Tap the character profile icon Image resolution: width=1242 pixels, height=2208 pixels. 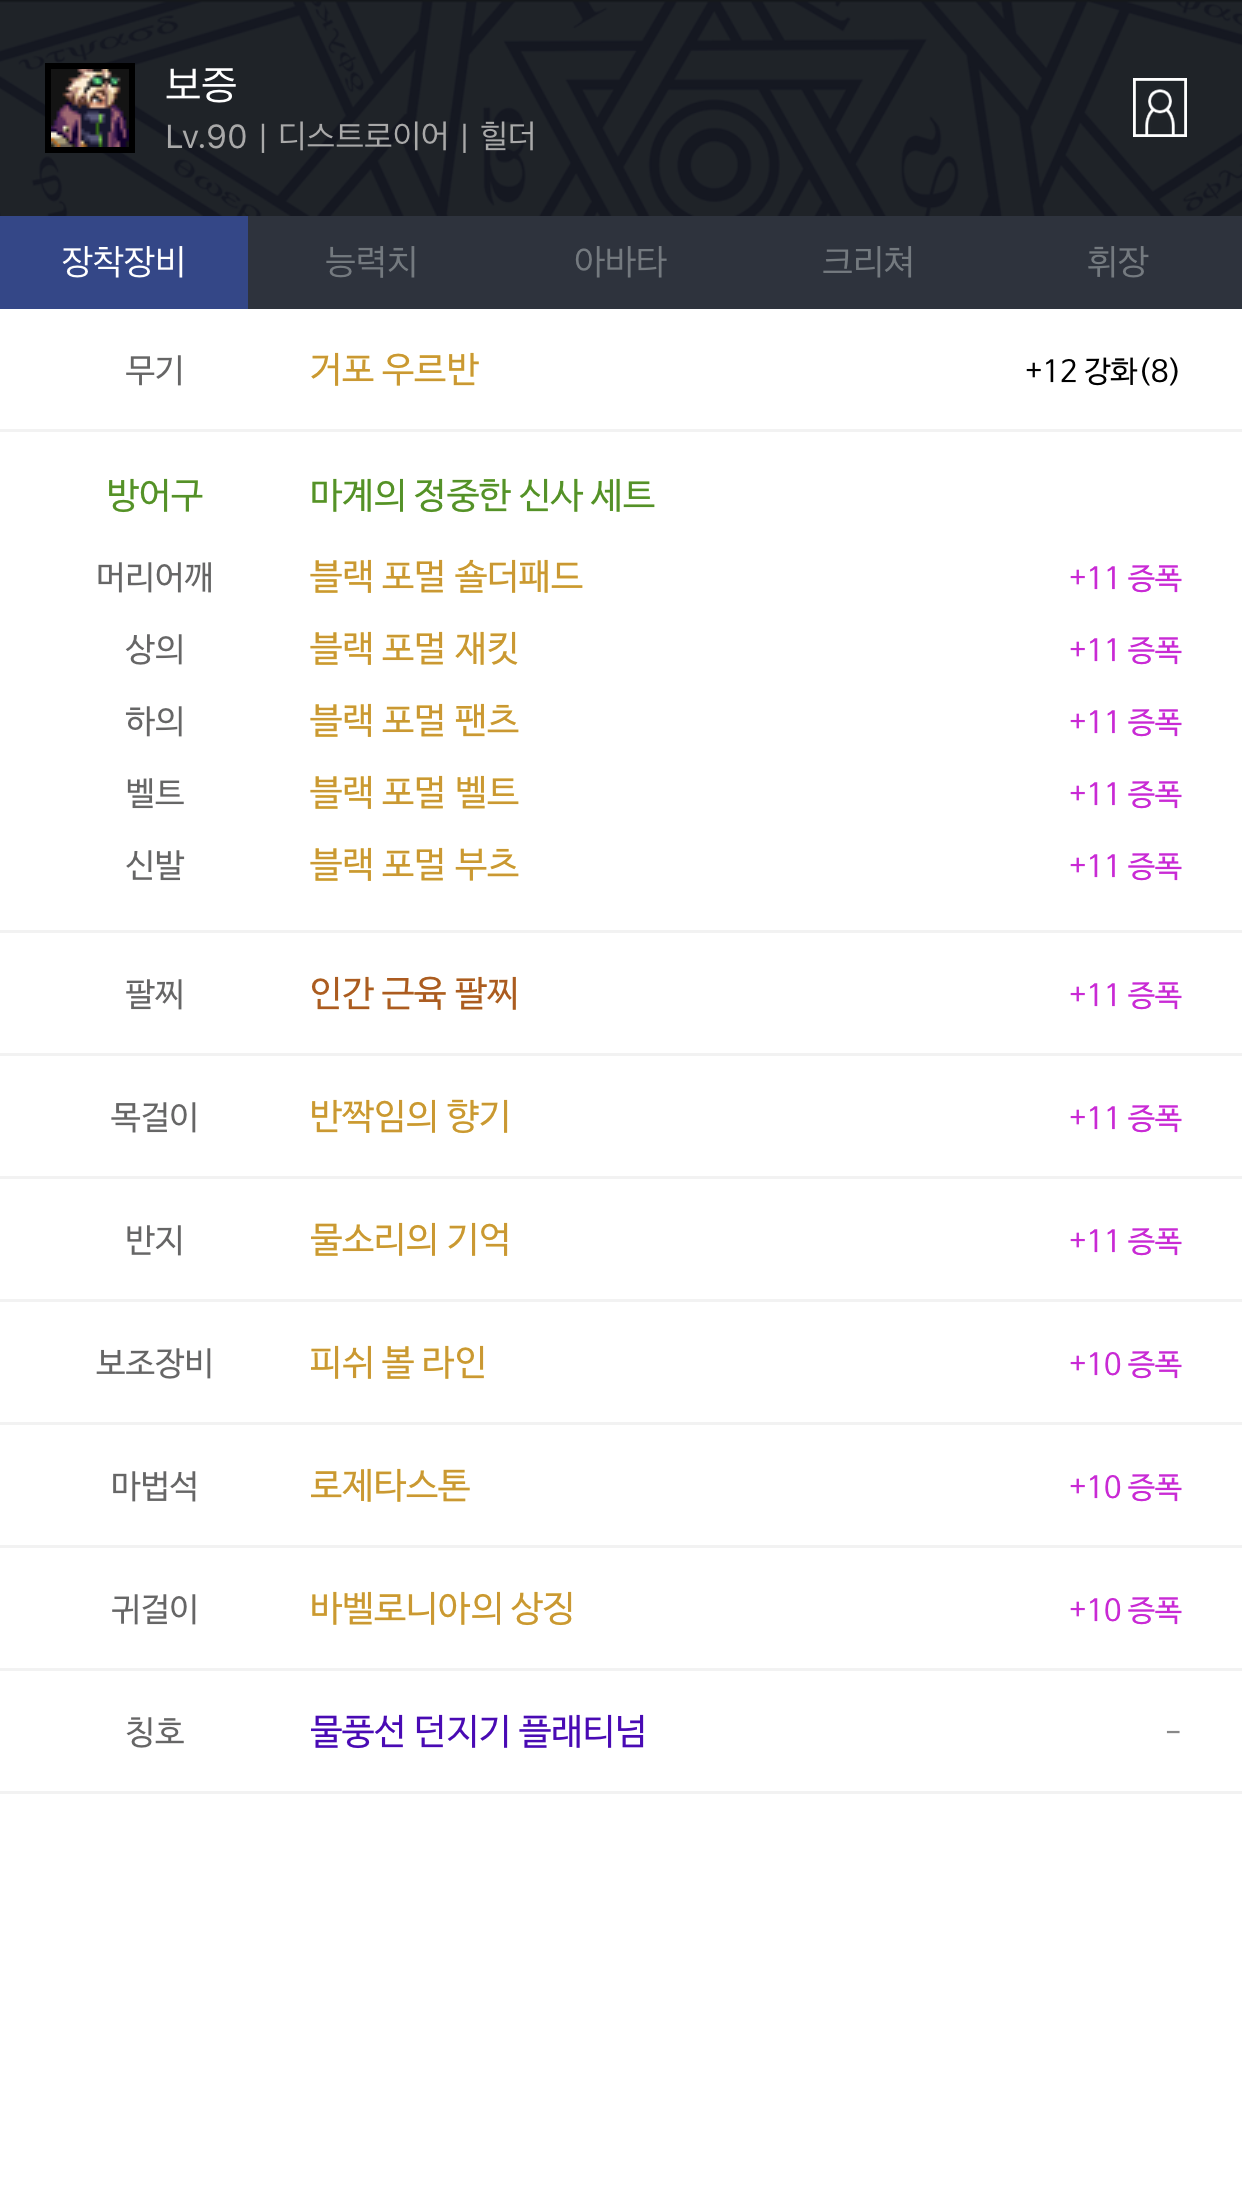[1159, 107]
